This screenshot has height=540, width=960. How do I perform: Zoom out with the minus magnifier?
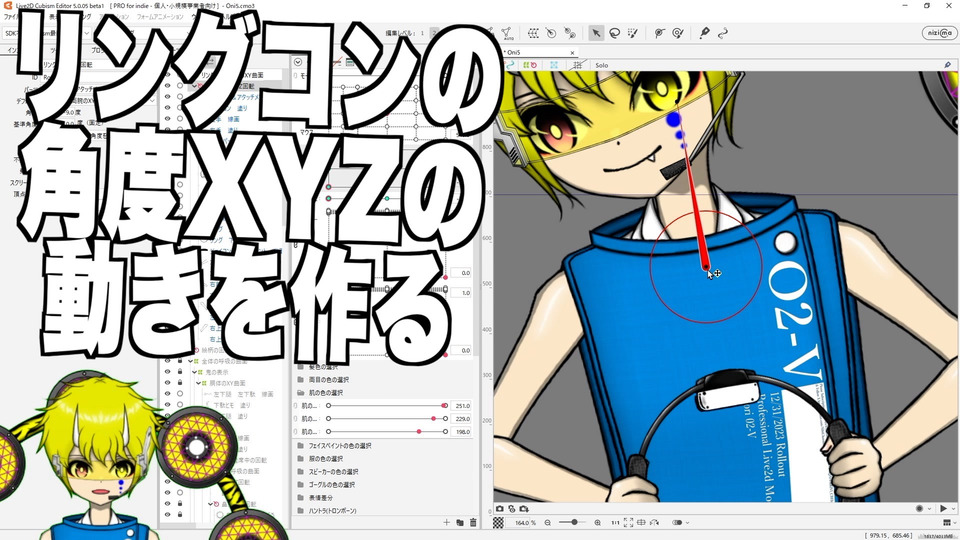[547, 523]
